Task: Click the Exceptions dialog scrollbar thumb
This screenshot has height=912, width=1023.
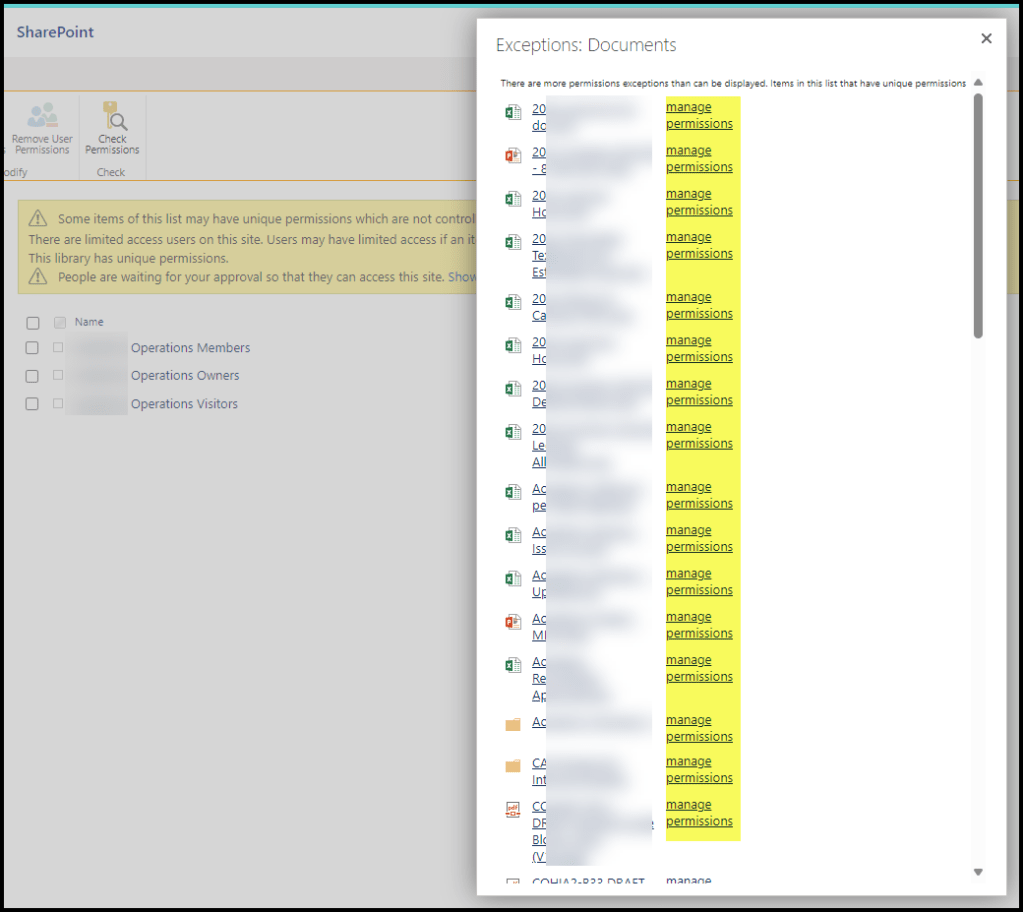Action: (978, 215)
